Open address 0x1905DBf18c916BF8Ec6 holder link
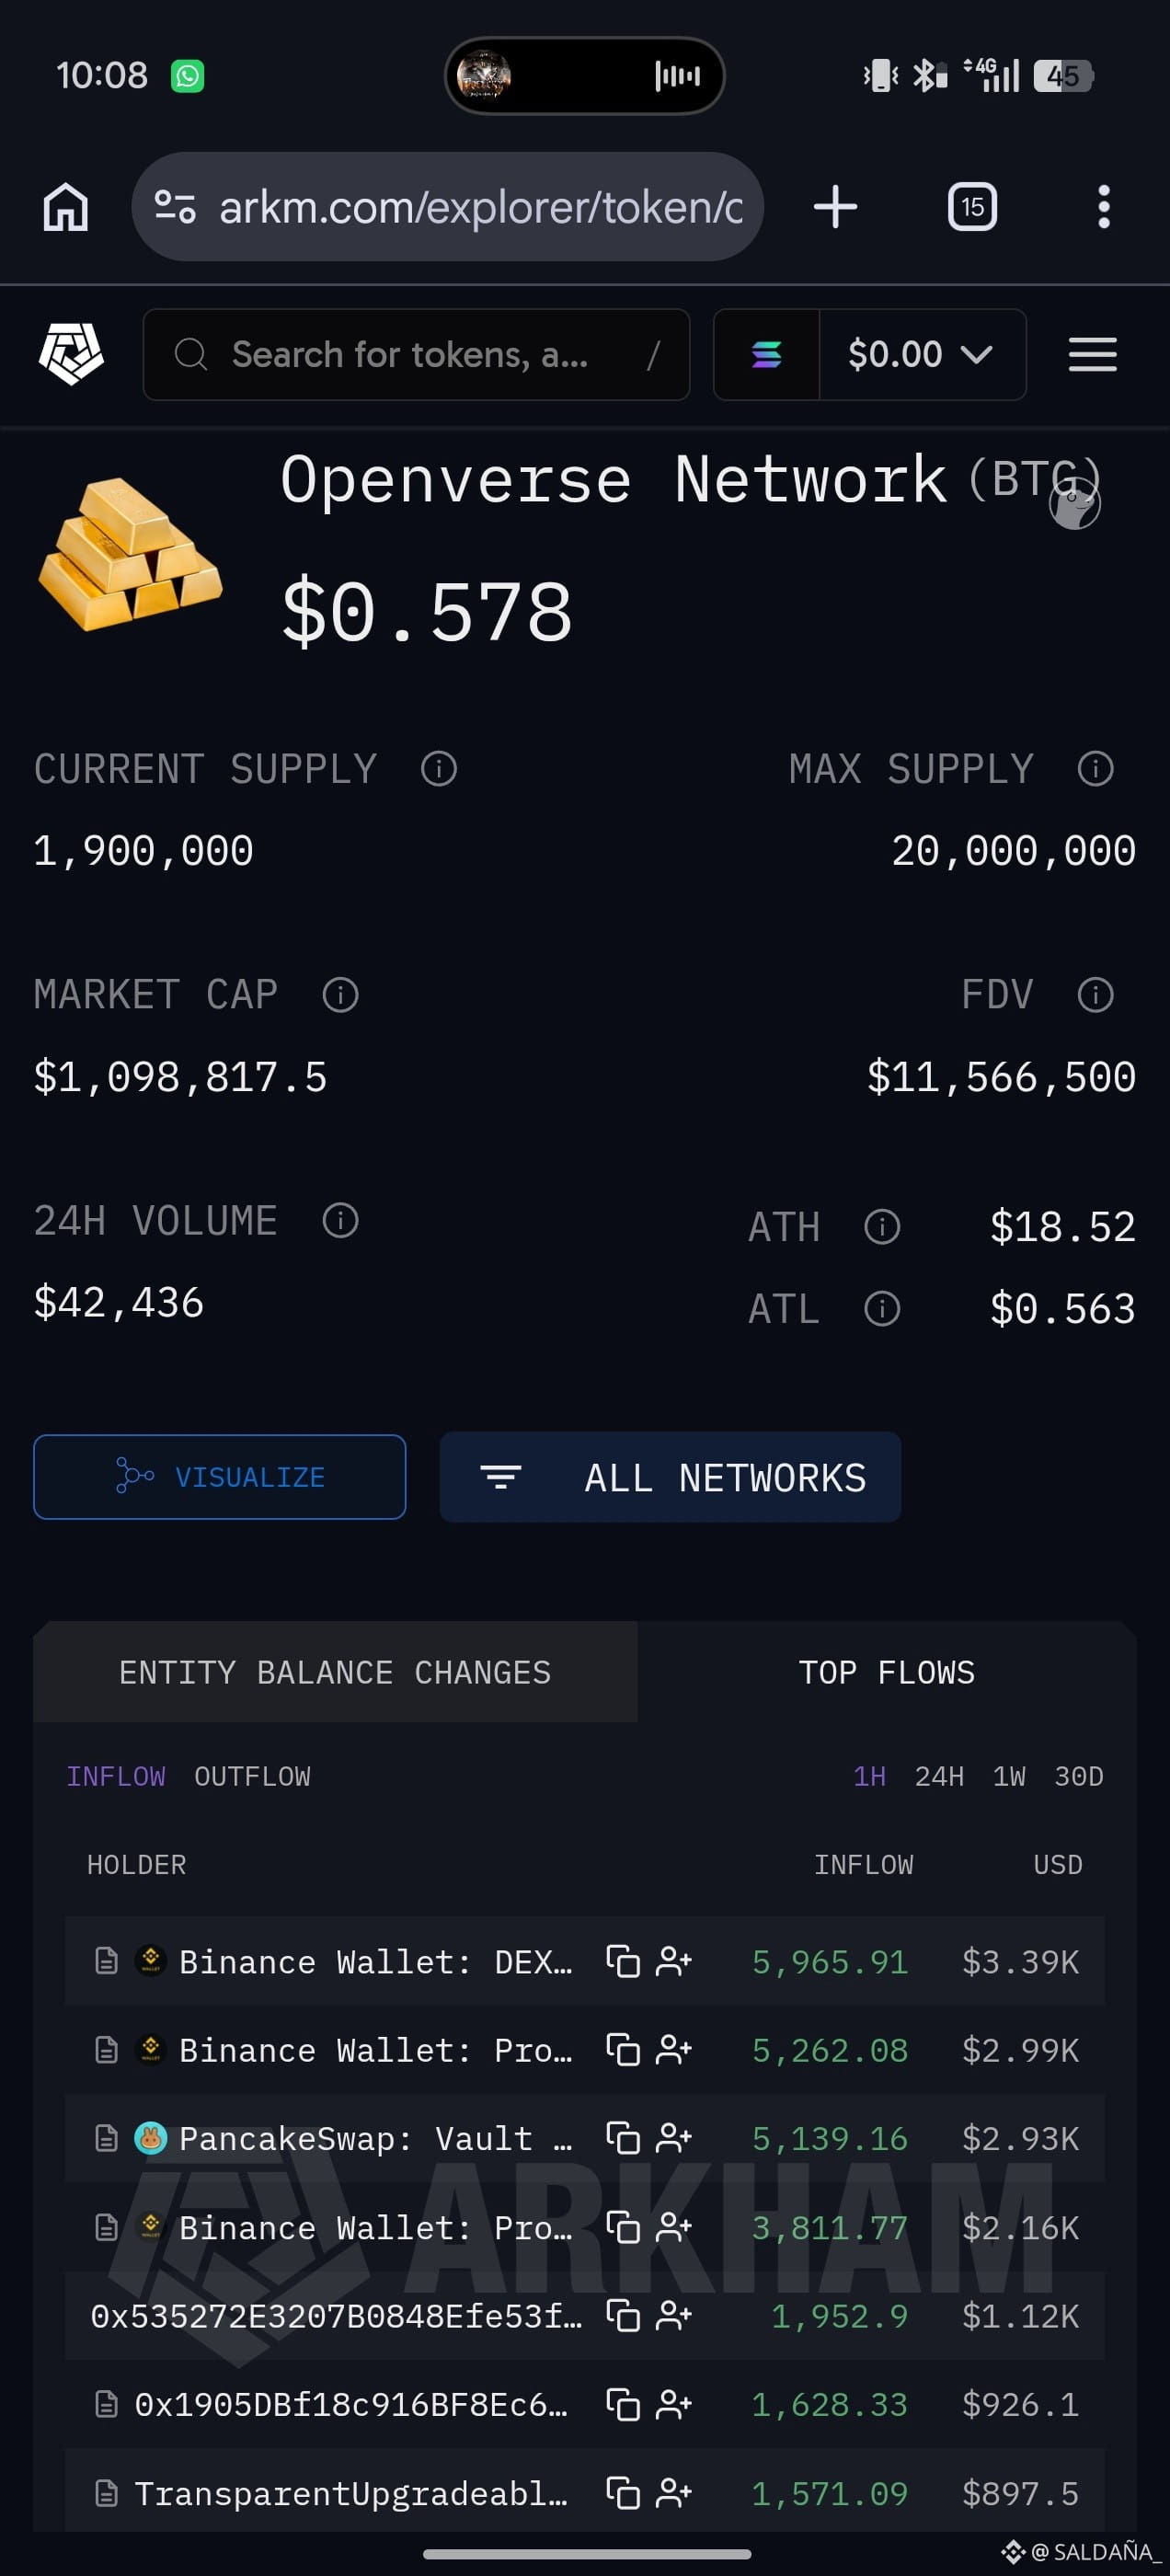Image resolution: width=1170 pixels, height=2576 pixels. click(x=350, y=2404)
